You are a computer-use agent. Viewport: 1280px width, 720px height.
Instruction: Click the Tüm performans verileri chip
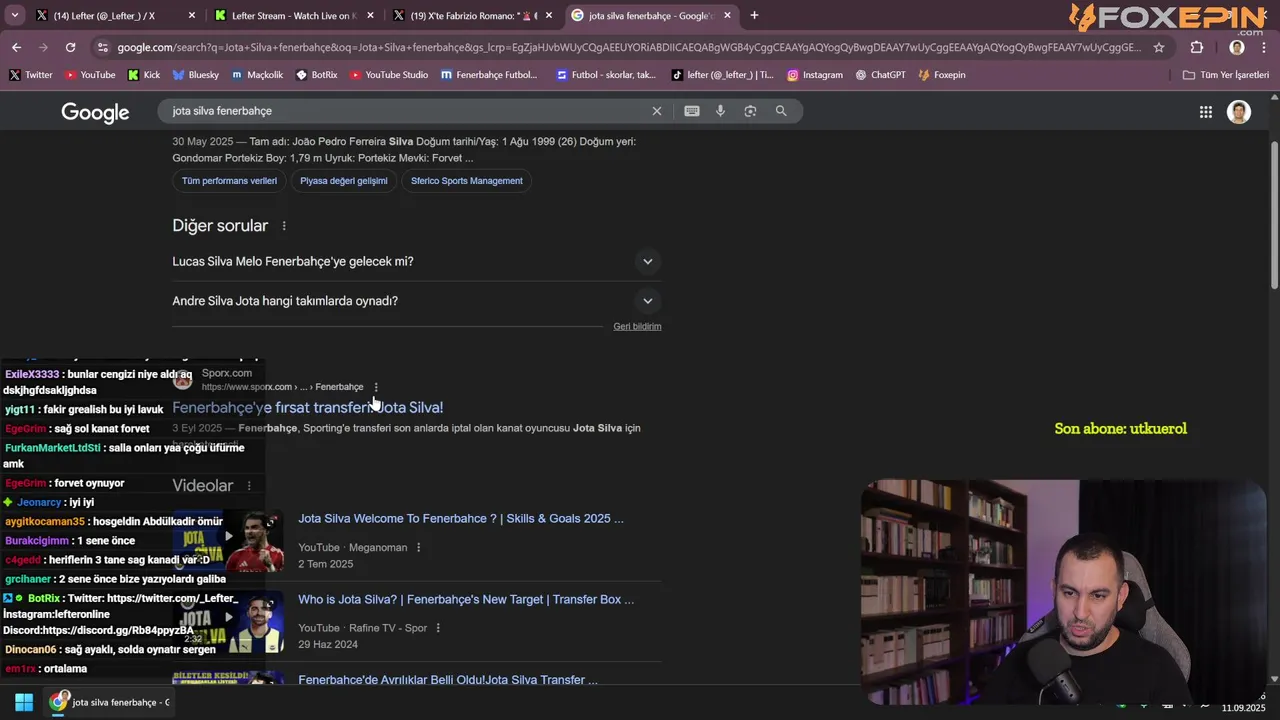tap(229, 181)
